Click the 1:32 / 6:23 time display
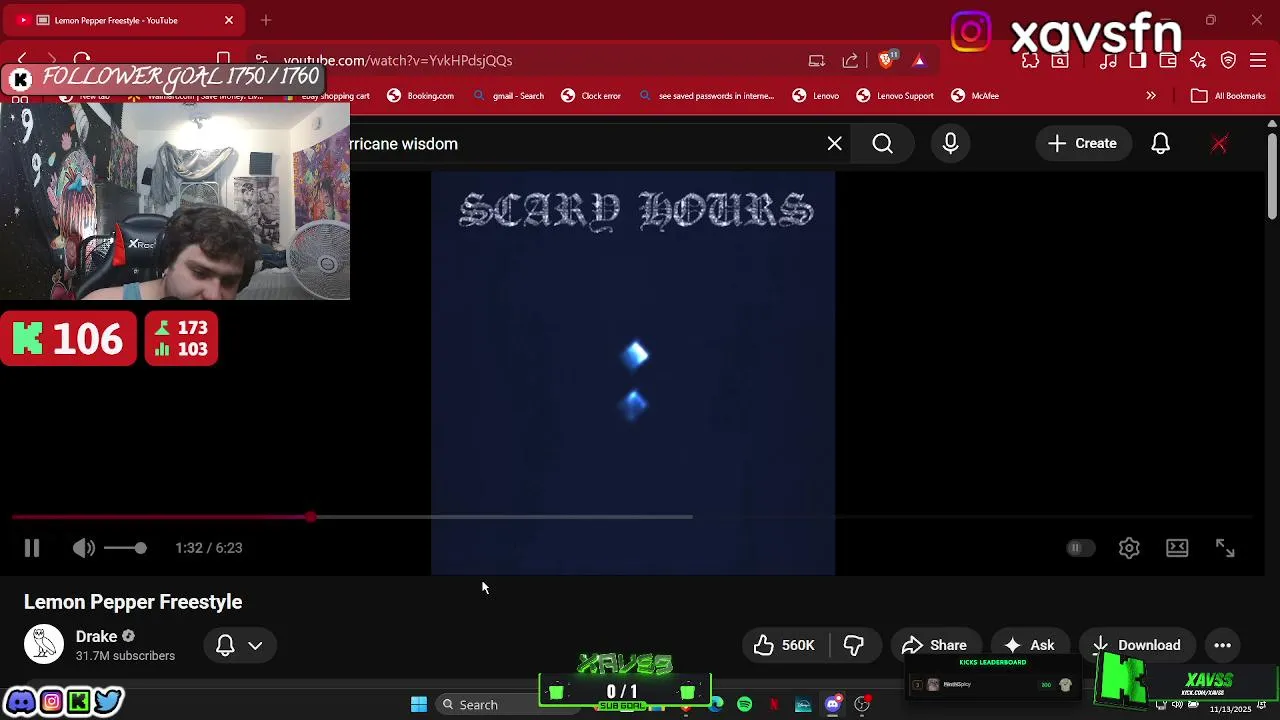The width and height of the screenshot is (1280, 720). point(209,548)
